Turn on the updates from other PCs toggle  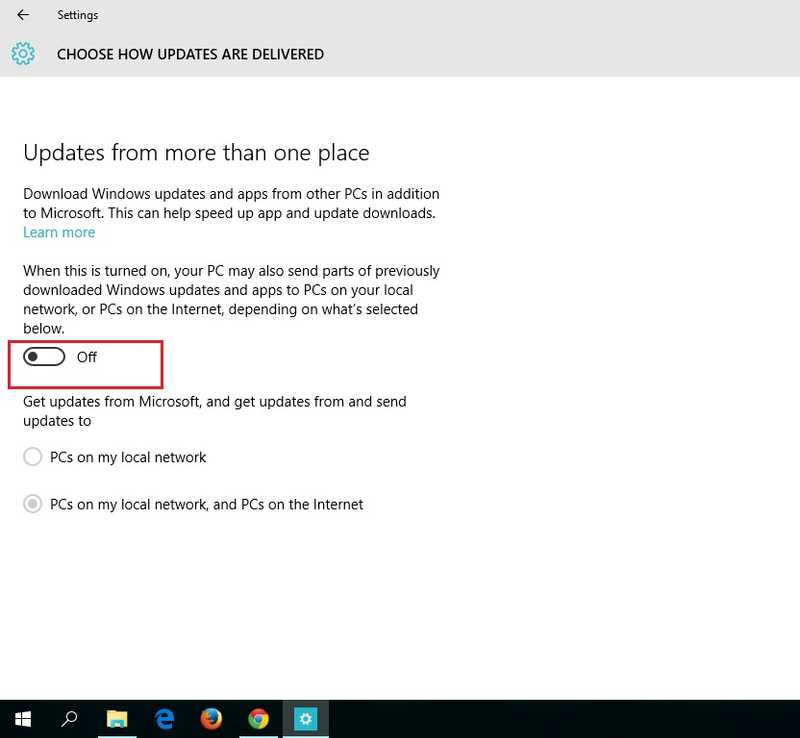tap(44, 357)
